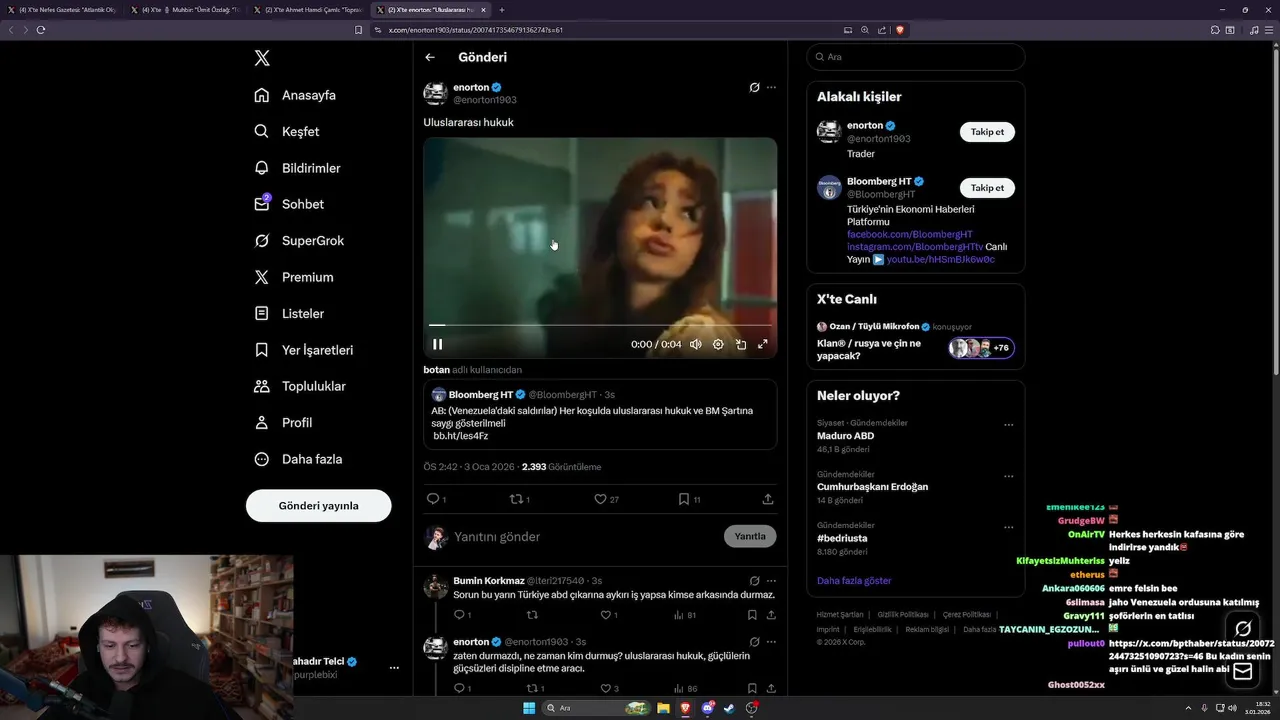Bookmark Bumin Korkmaz's reply
The height and width of the screenshot is (720, 1280).
click(x=752, y=615)
